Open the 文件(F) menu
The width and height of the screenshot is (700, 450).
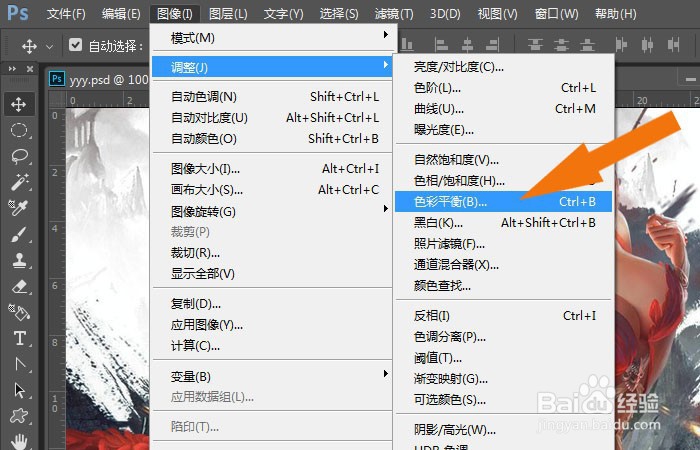(66, 14)
